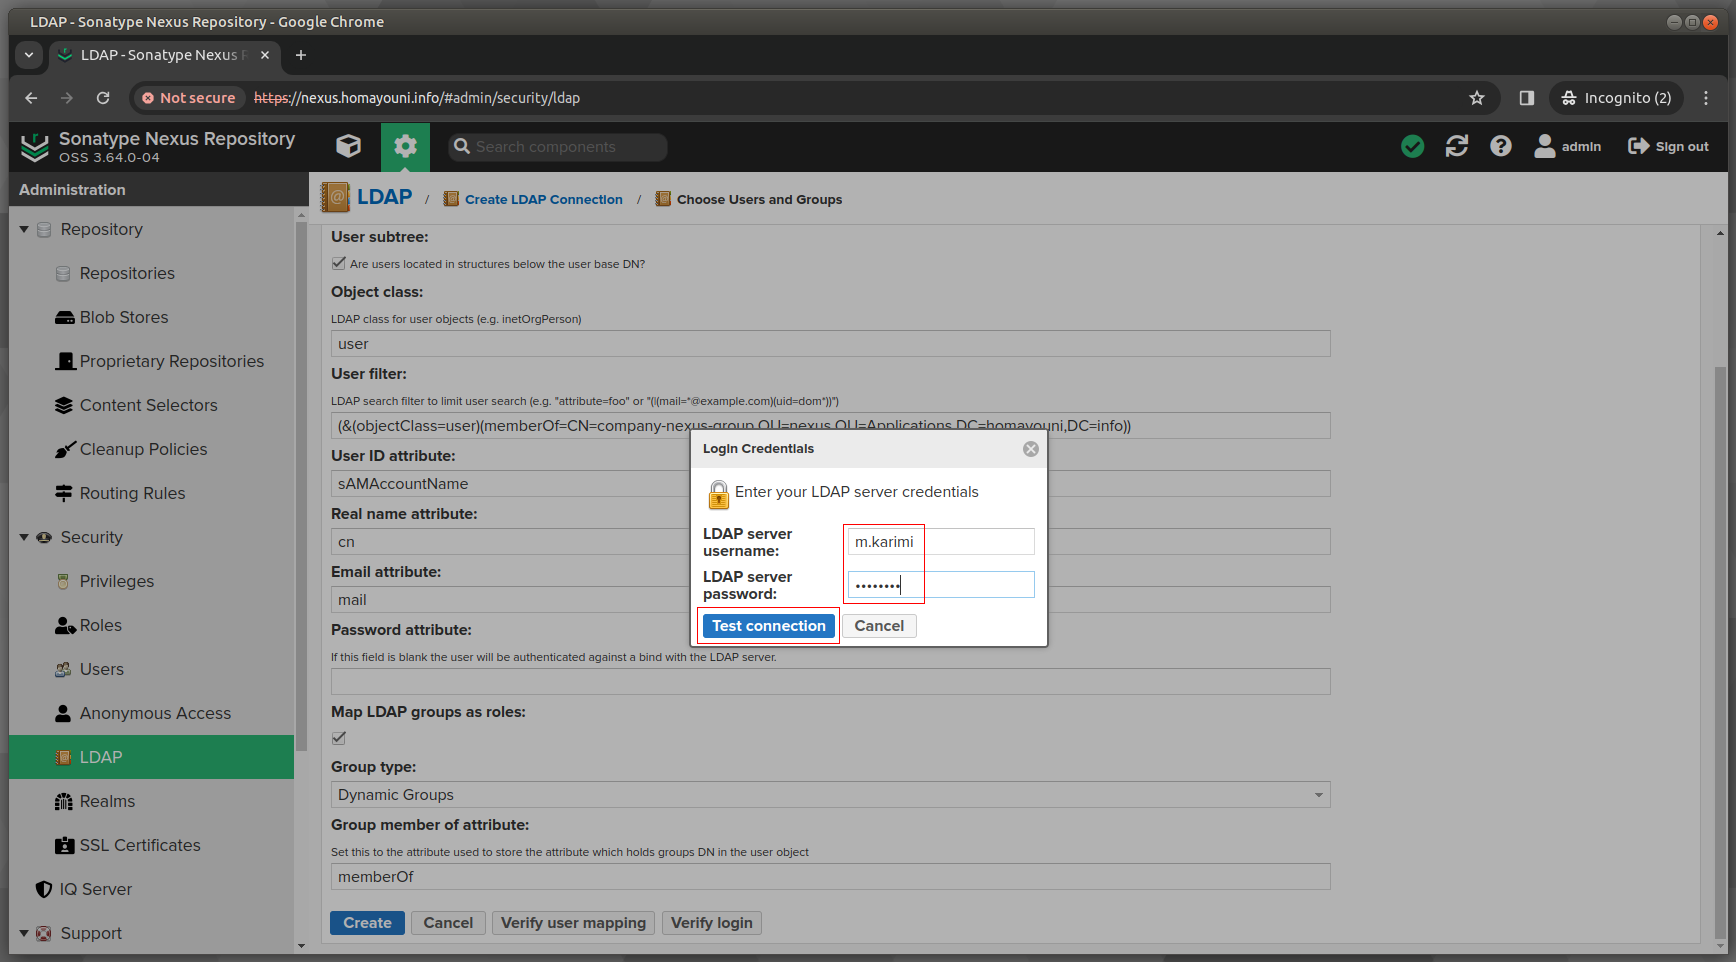This screenshot has height=962, width=1736.
Task: Open the Browse cube icon
Action: 348,147
